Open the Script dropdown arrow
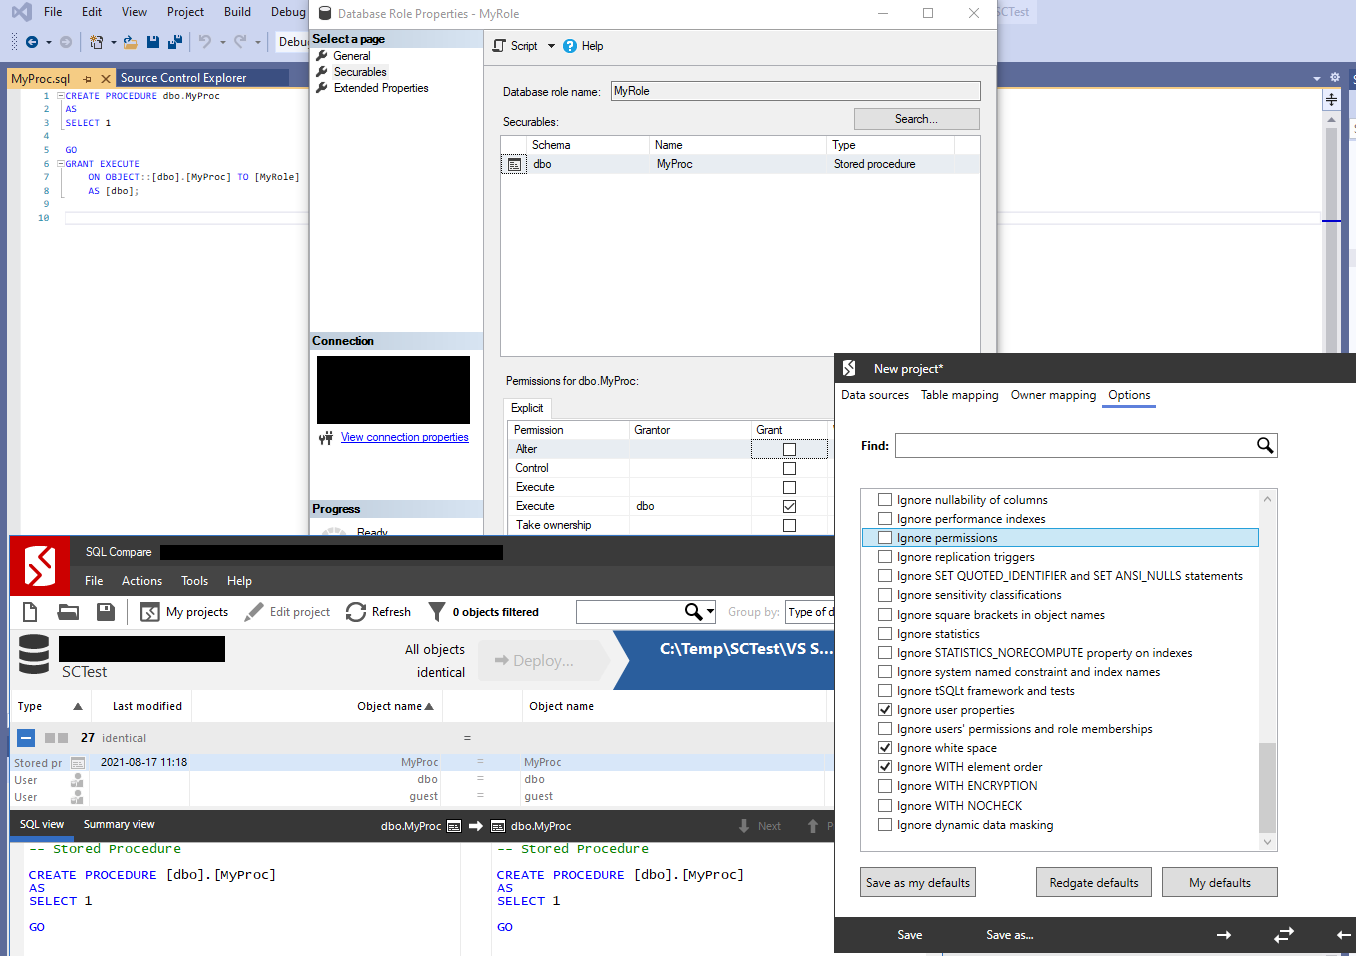Image resolution: width=1356 pixels, height=956 pixels. pos(550,46)
